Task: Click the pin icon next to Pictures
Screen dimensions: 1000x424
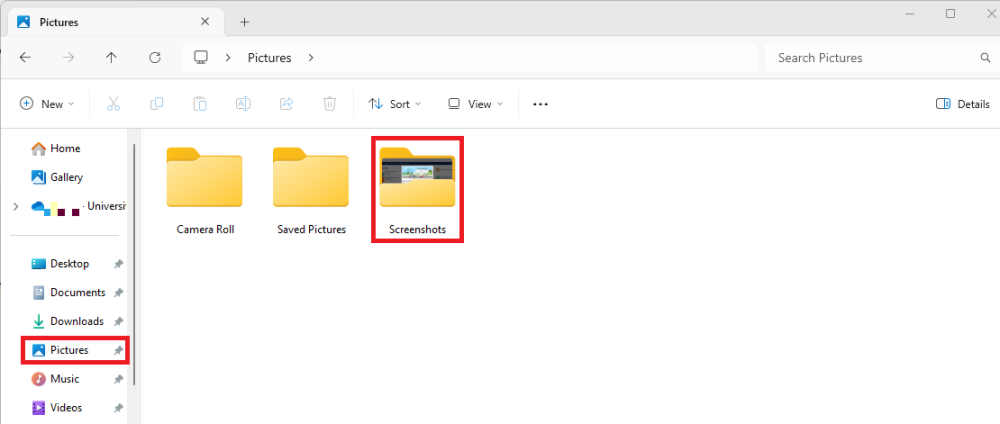Action: coord(118,350)
